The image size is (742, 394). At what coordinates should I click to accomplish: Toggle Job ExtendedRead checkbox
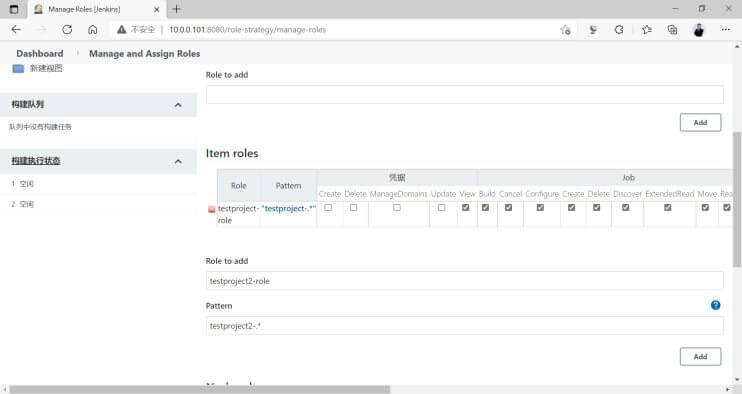coord(668,208)
